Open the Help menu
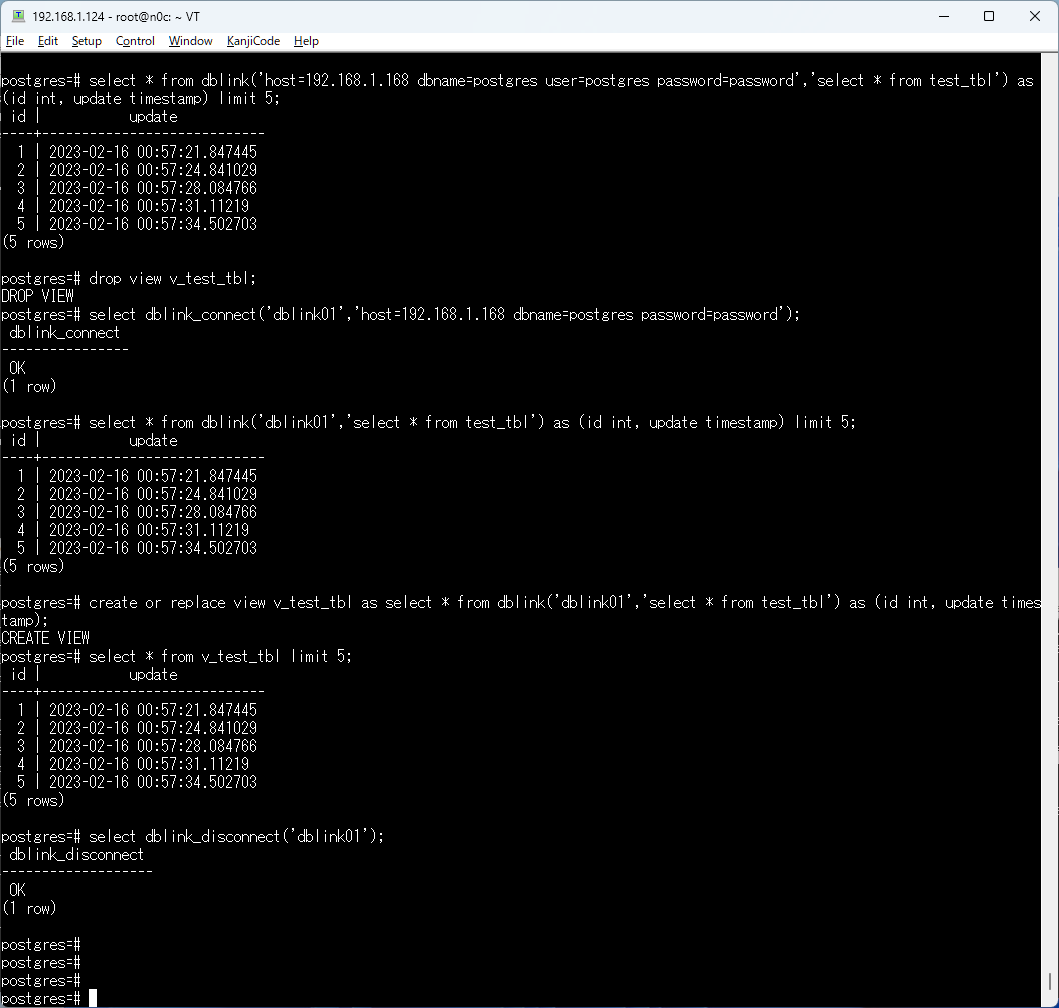Viewport: 1059px width, 1008px height. (x=307, y=41)
